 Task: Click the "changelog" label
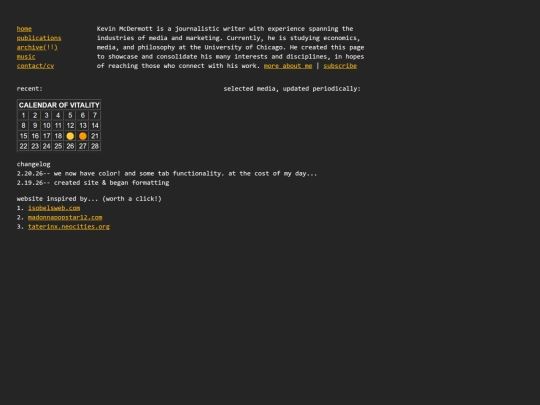[33, 164]
